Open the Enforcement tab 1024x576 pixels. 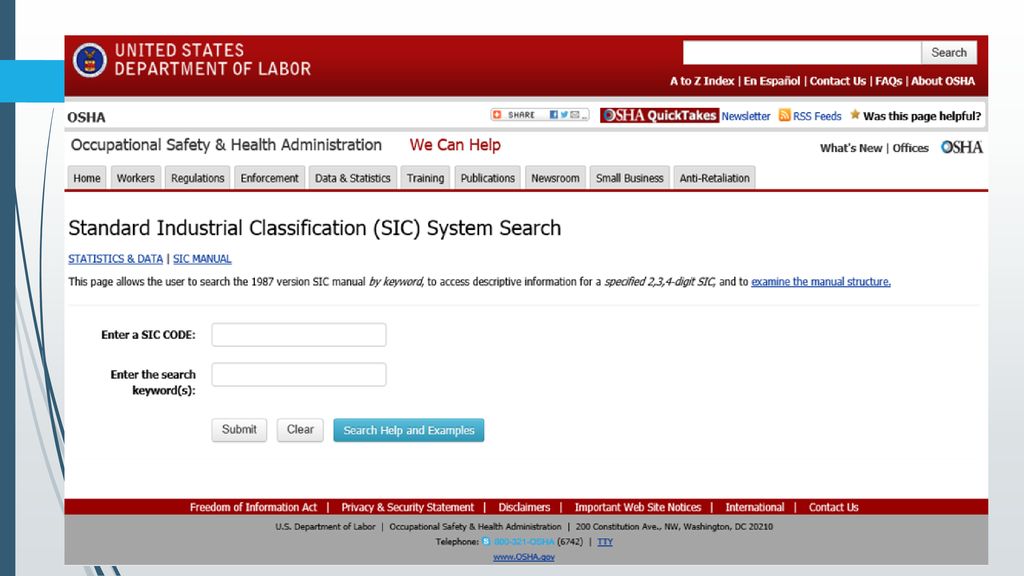[269, 178]
